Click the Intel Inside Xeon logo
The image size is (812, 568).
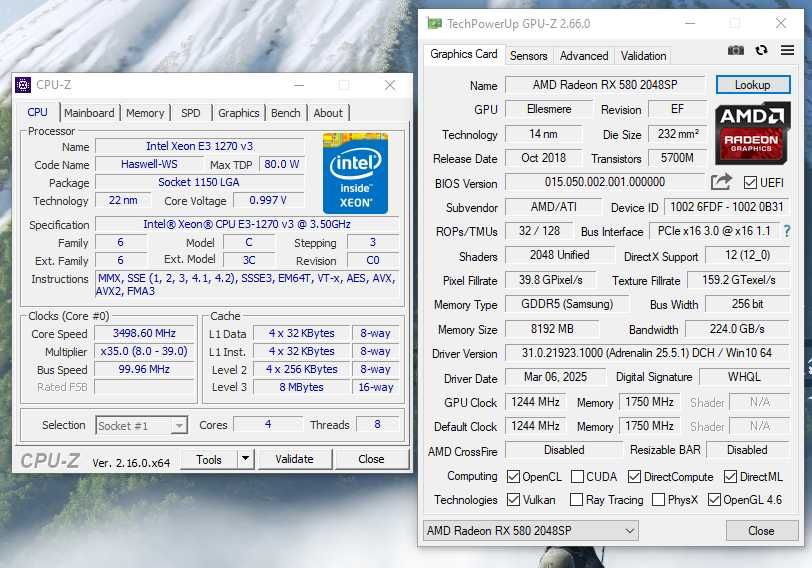pos(355,173)
